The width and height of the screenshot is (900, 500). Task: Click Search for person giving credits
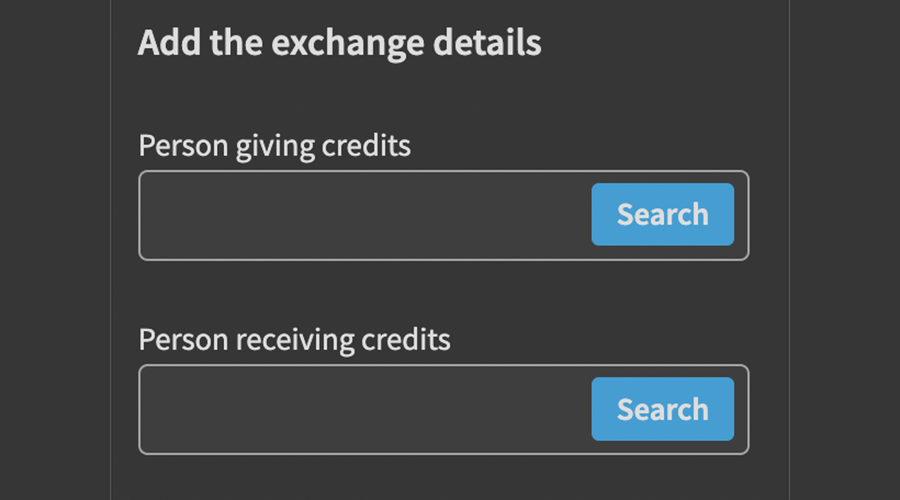662,215
